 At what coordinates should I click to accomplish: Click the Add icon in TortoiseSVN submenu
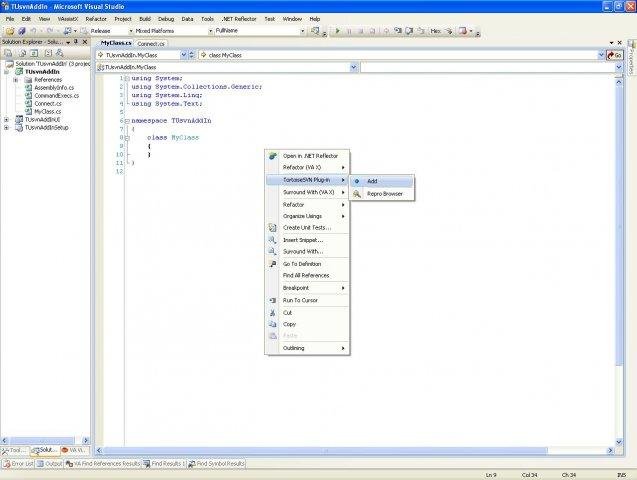pos(357,181)
